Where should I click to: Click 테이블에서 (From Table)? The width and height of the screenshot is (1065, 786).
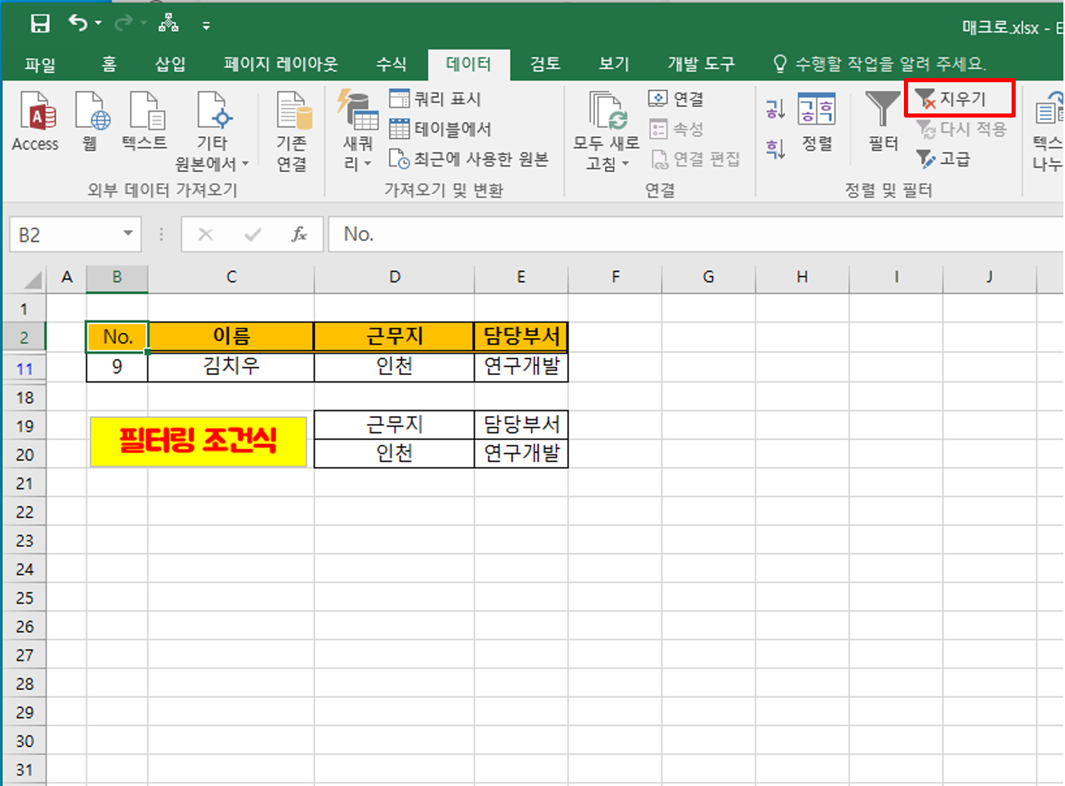coord(440,129)
